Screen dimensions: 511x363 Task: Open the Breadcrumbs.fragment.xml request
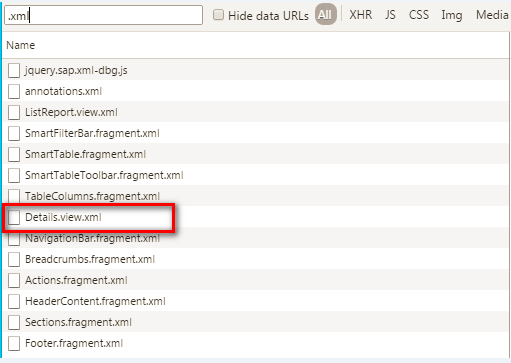(90, 259)
